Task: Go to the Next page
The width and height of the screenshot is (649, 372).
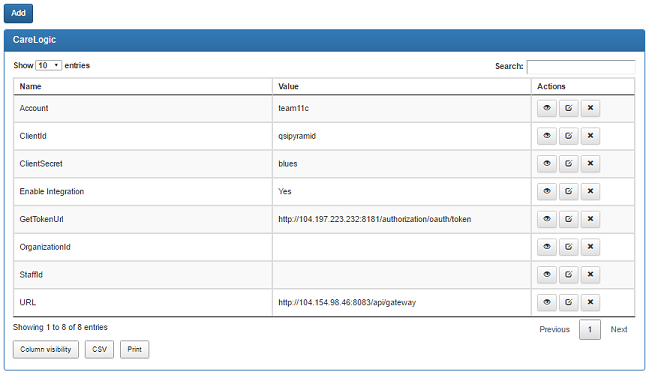Action: [619, 329]
